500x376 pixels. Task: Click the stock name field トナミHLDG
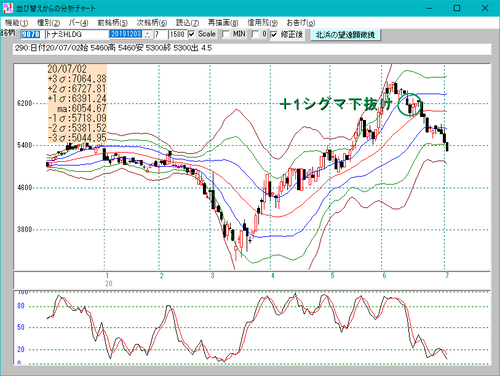click(x=77, y=34)
